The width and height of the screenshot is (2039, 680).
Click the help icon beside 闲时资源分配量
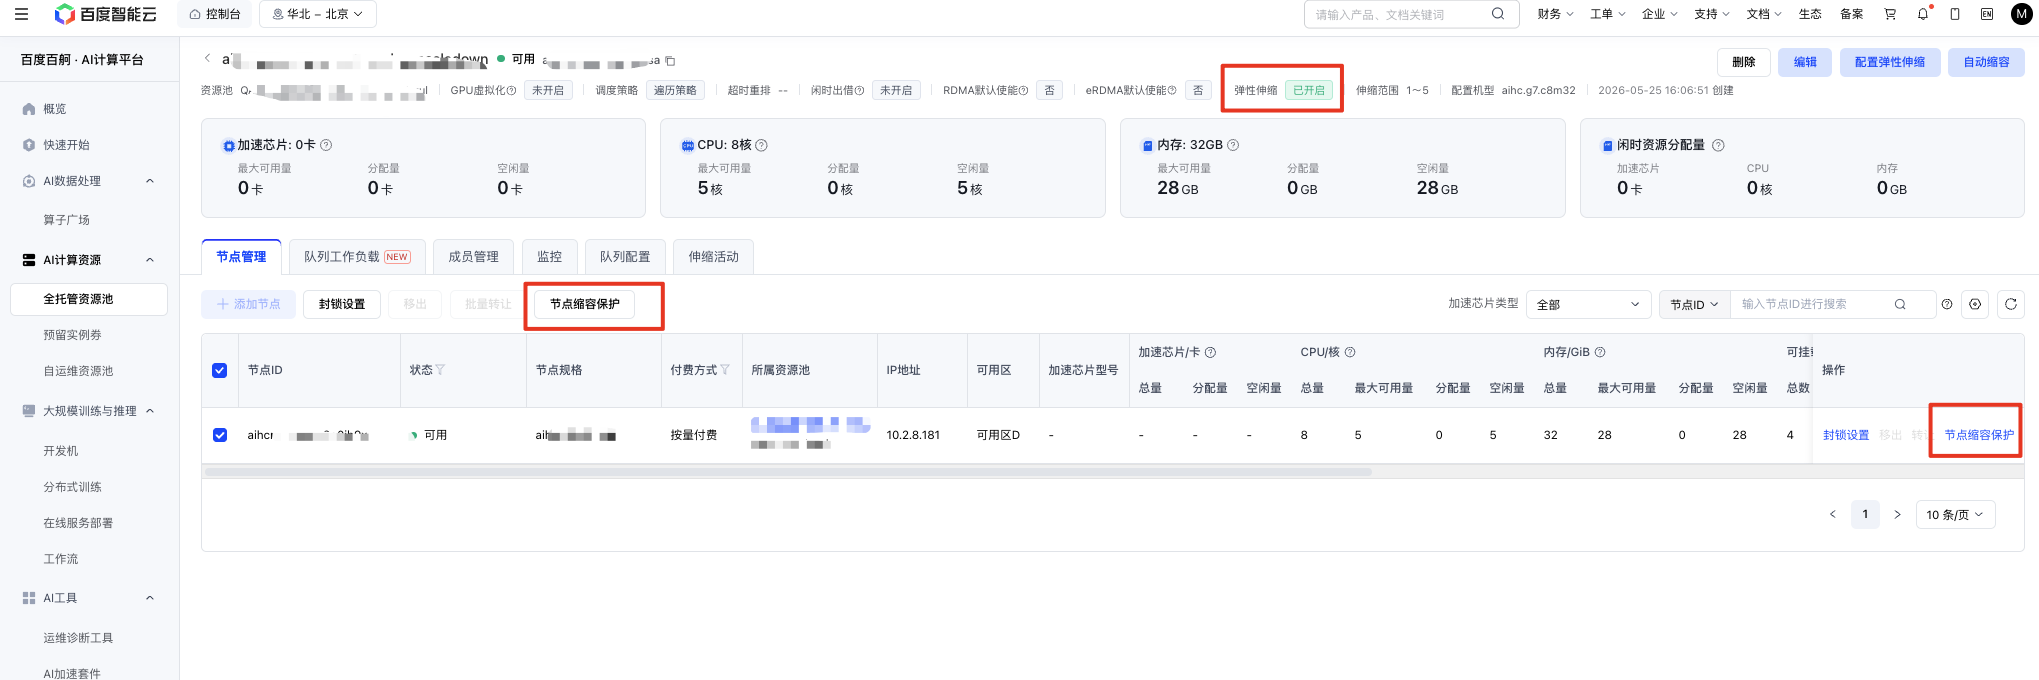tap(1718, 145)
